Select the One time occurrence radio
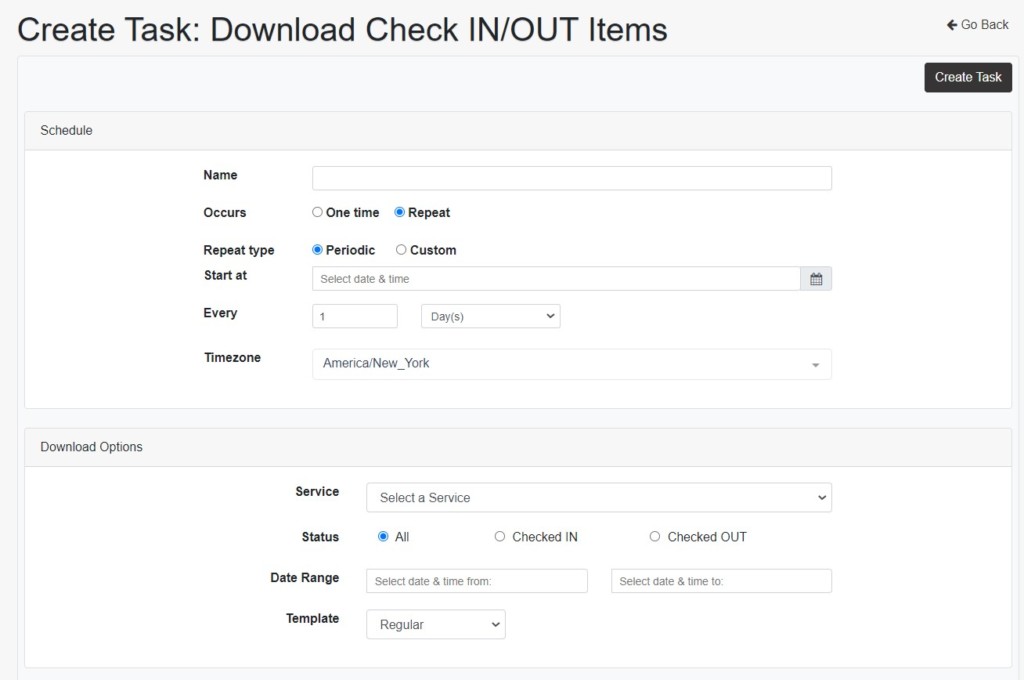The height and width of the screenshot is (680, 1024). [317, 212]
